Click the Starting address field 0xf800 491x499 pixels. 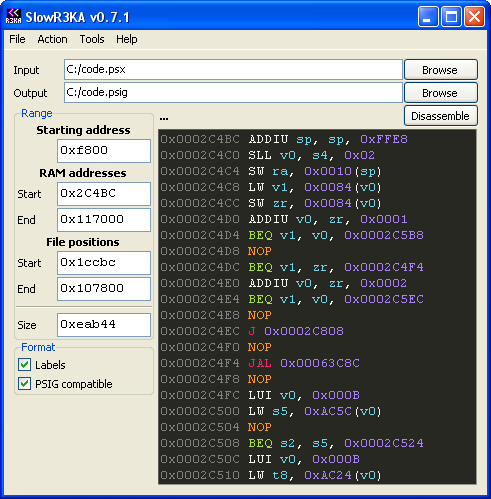(104, 151)
